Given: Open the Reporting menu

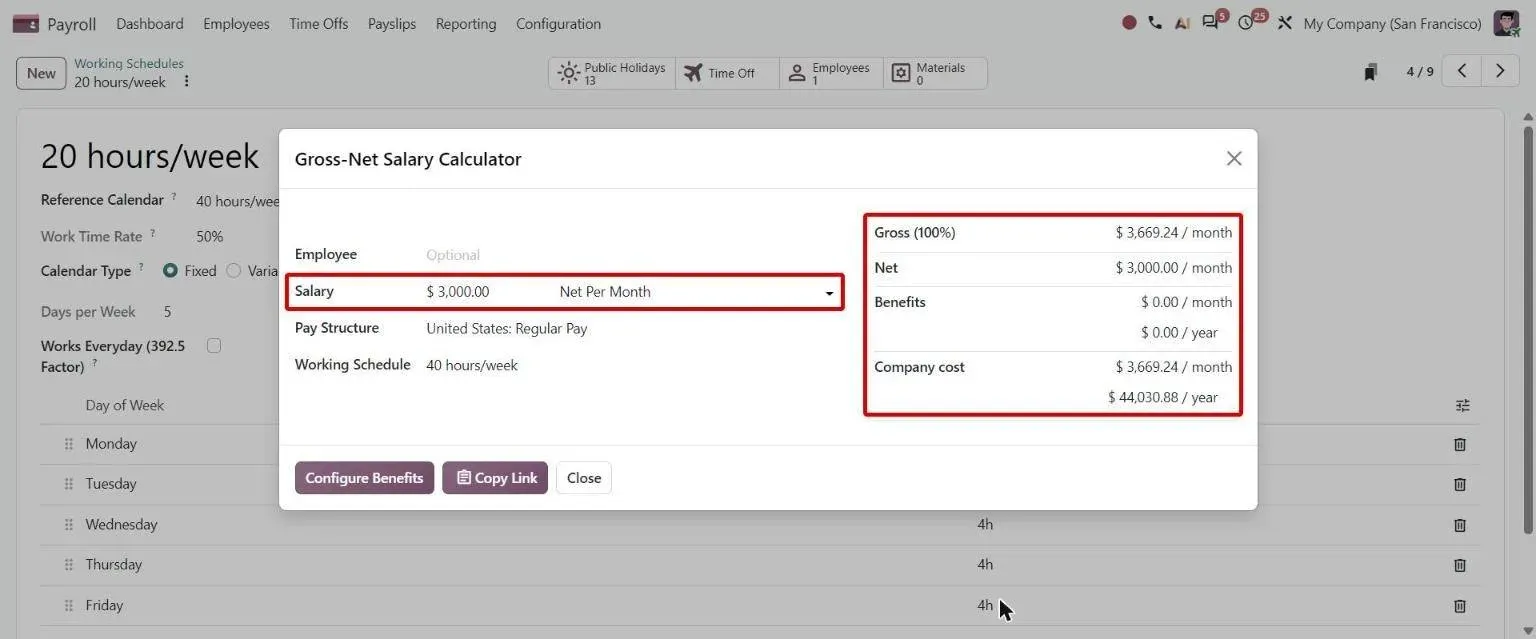Looking at the screenshot, I should pyautogui.click(x=466, y=23).
